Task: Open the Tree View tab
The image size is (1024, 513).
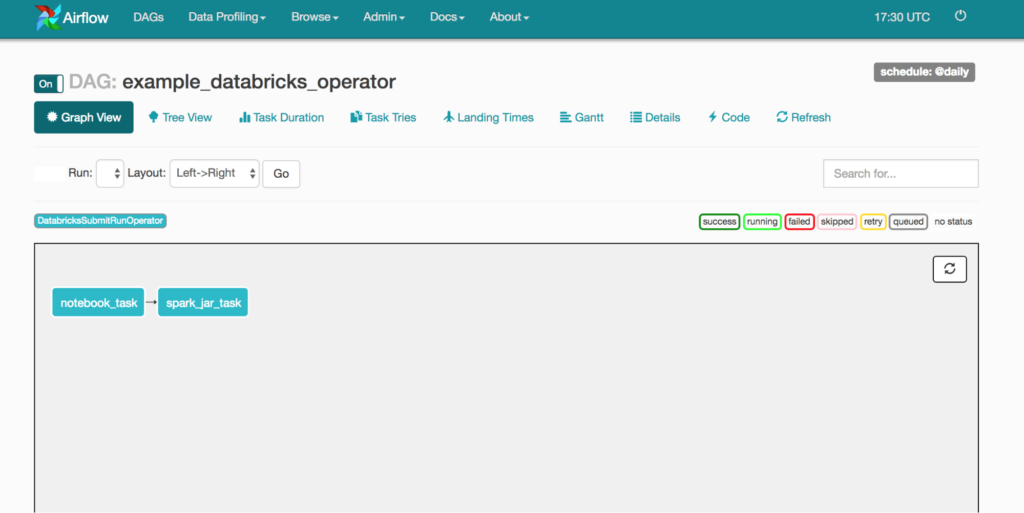Action: (x=180, y=117)
